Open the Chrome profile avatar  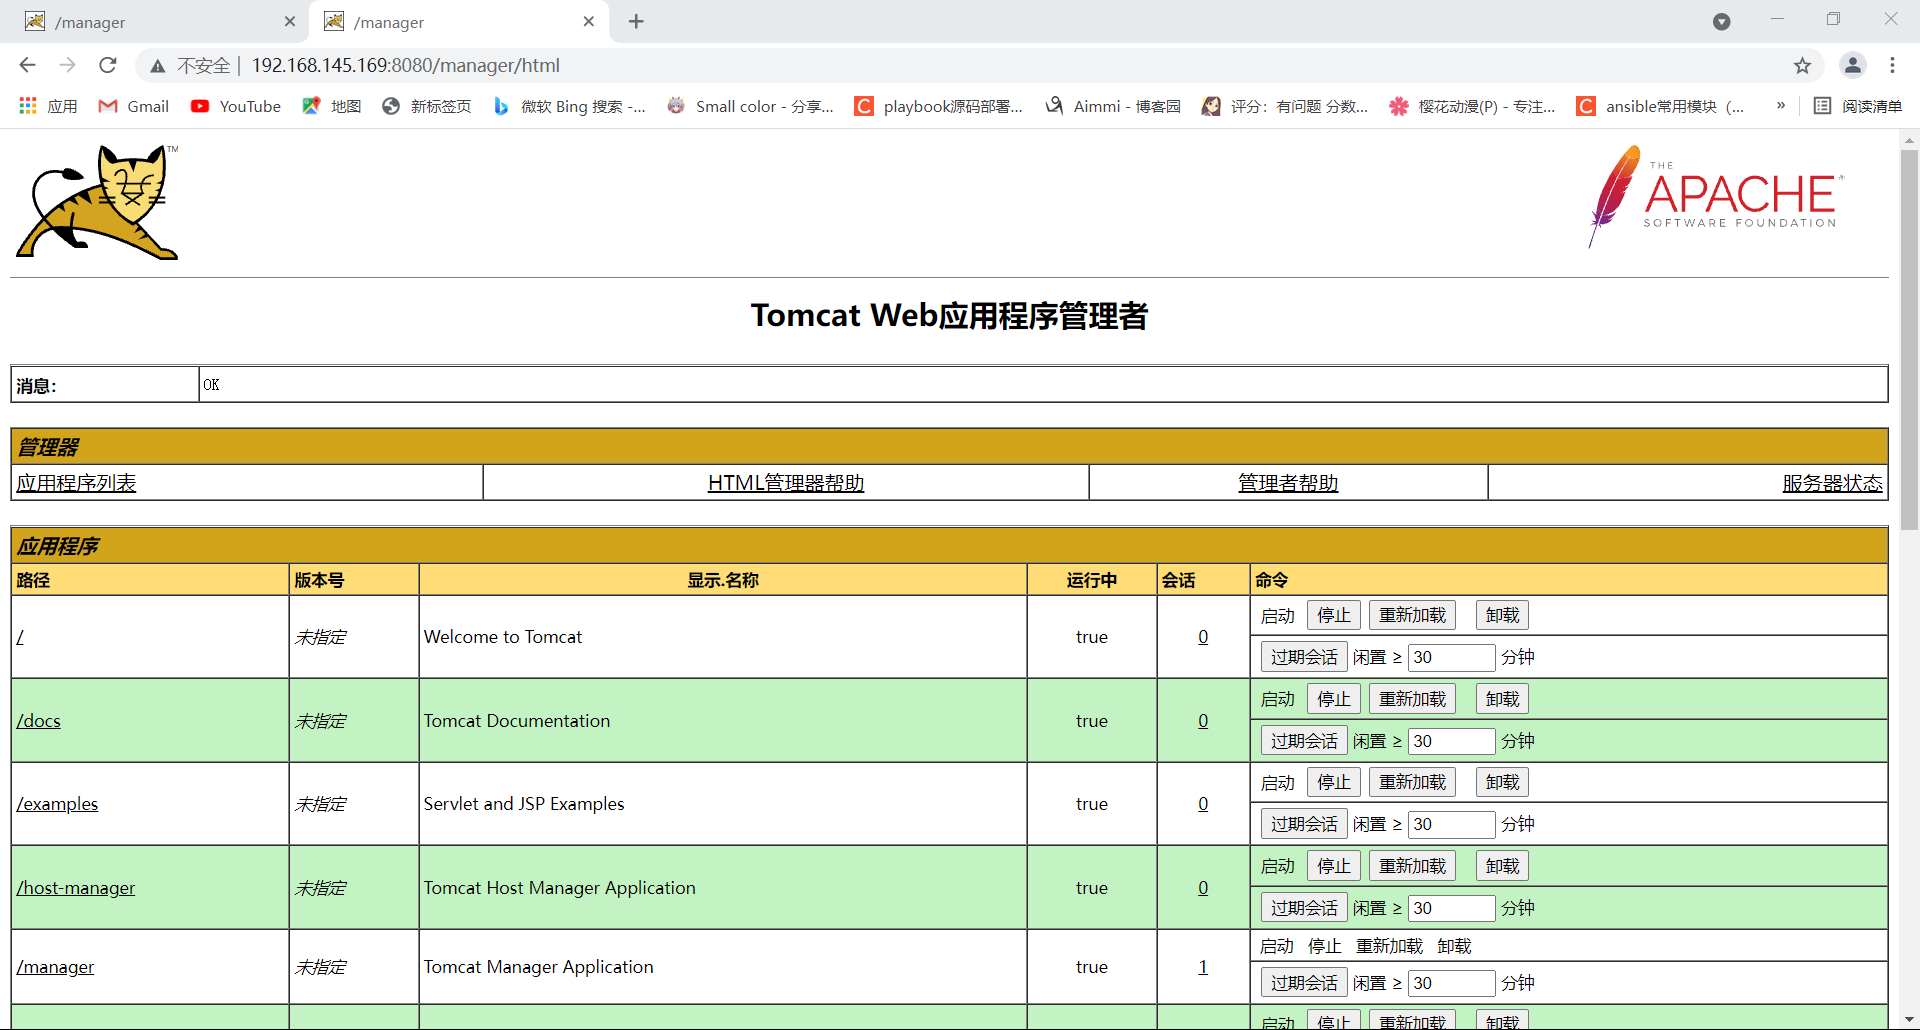pos(1853,65)
